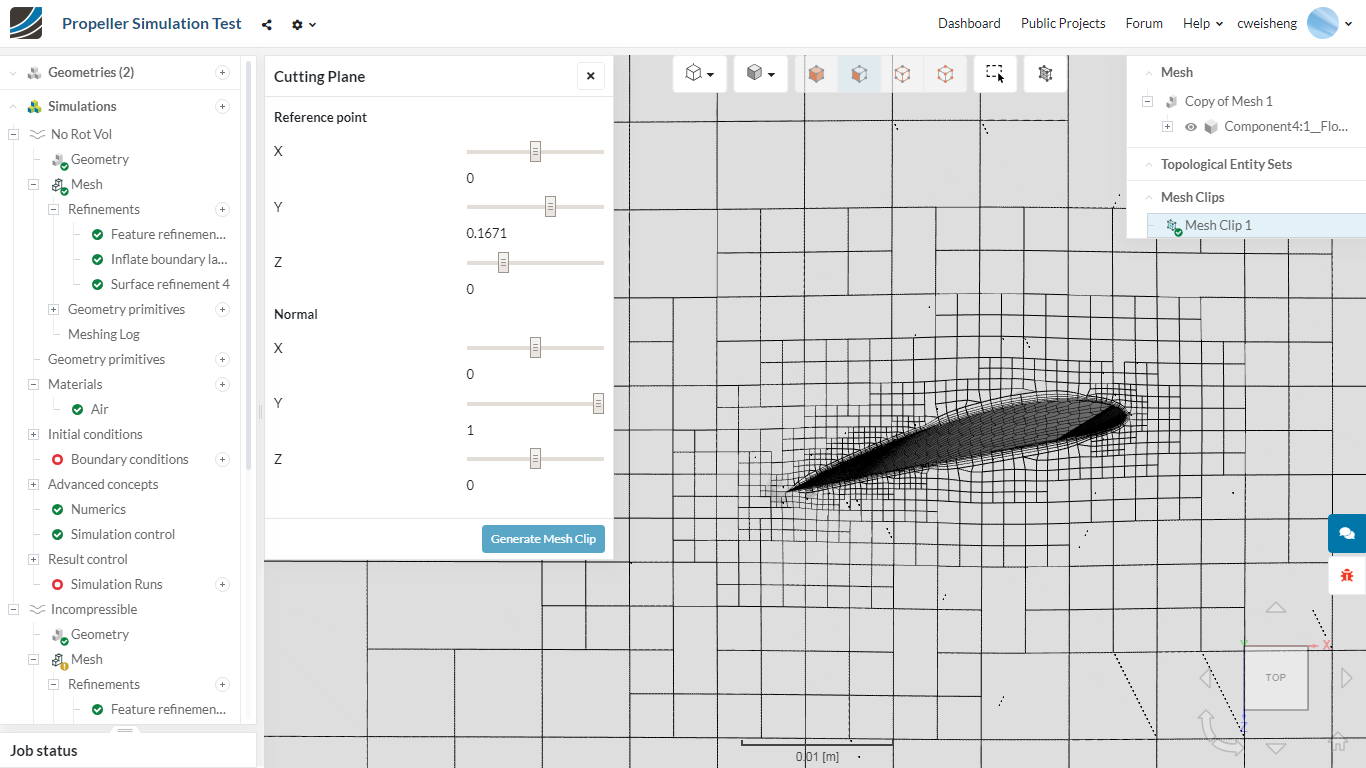Image resolution: width=1366 pixels, height=768 pixels.
Task: Collapse the Copy of Mesh 1 node
Action: 1147,101
